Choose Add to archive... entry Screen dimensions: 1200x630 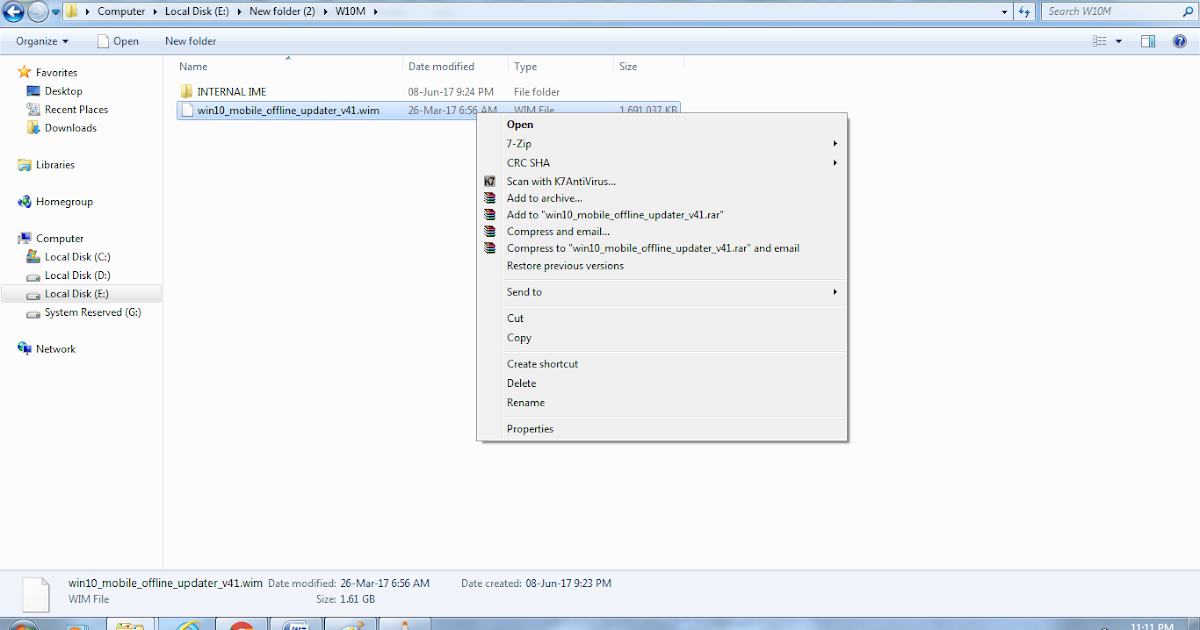pyautogui.click(x=661, y=198)
